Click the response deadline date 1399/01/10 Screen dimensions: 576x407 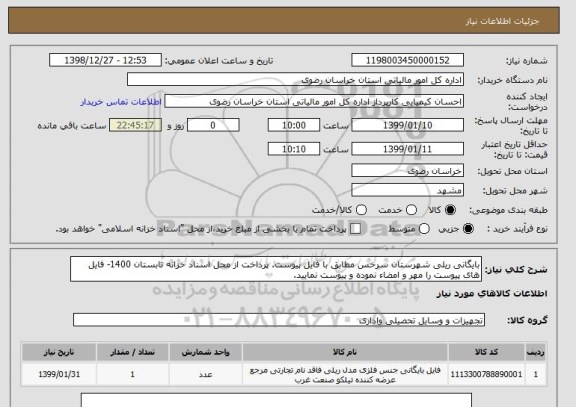point(407,125)
